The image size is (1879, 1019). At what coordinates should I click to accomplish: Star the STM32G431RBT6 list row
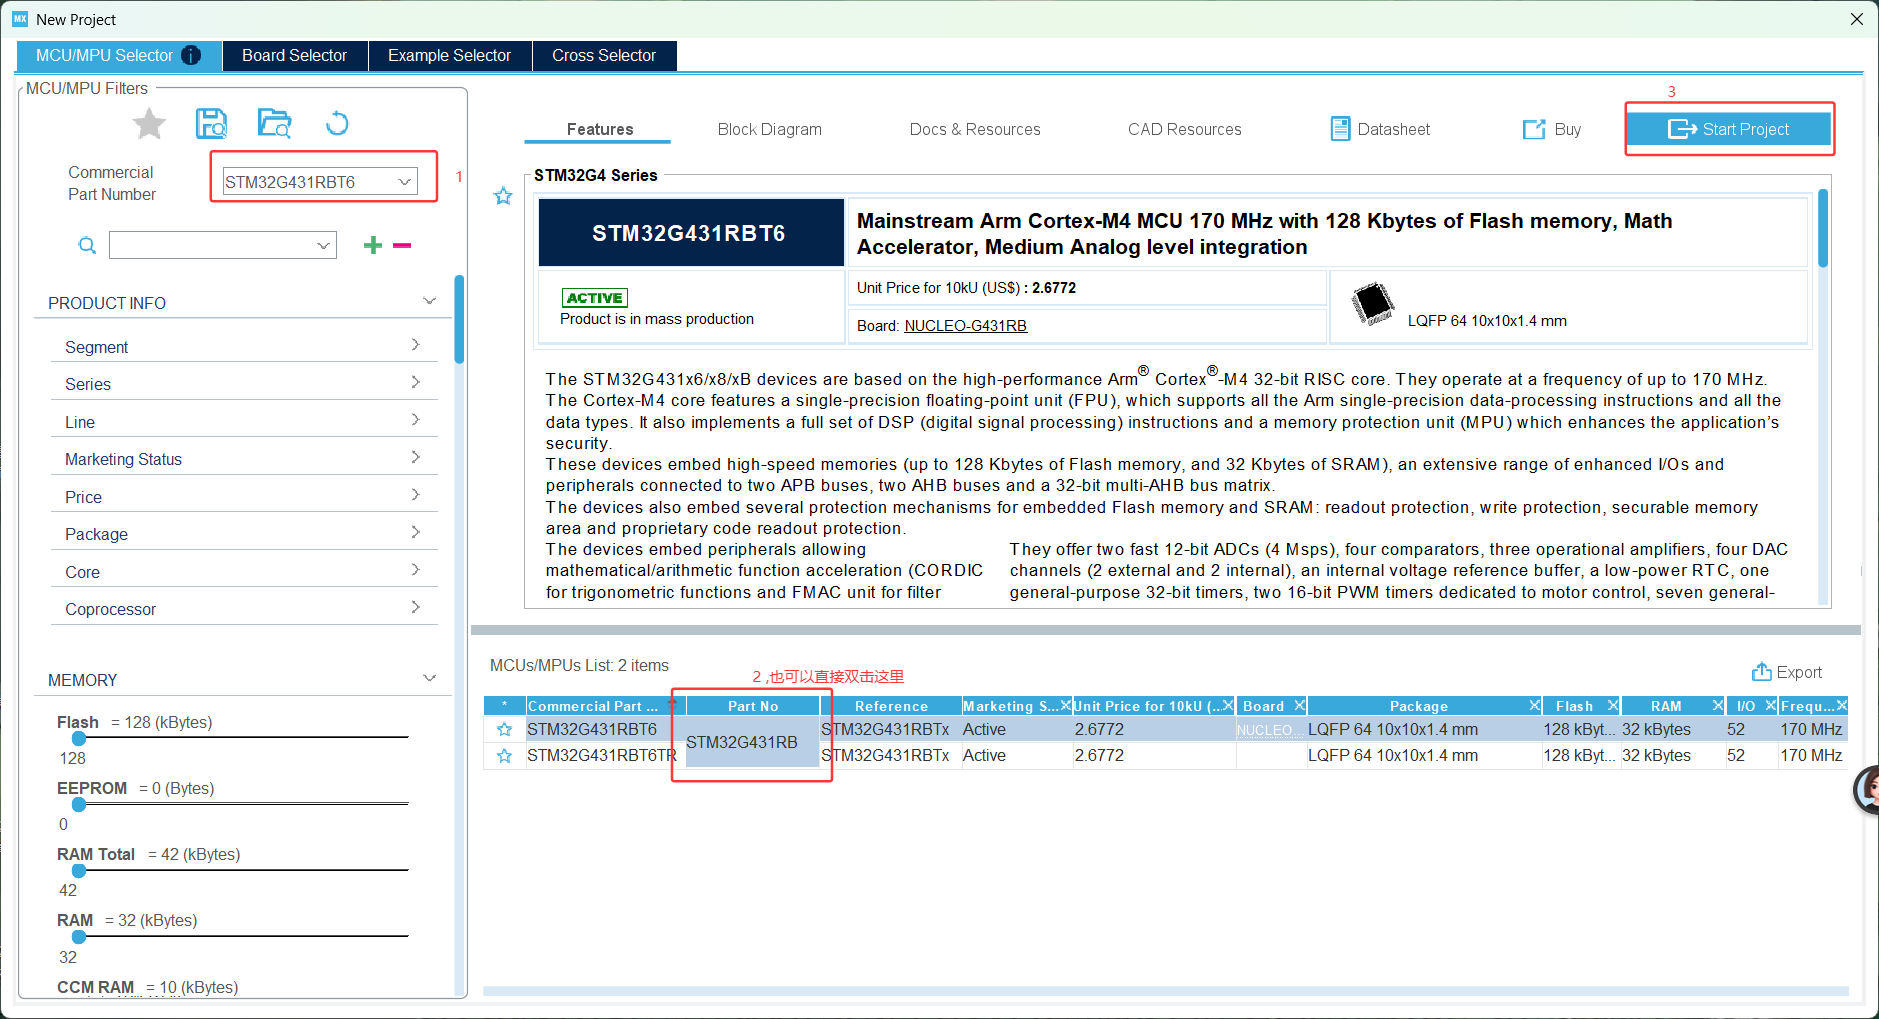pyautogui.click(x=504, y=730)
